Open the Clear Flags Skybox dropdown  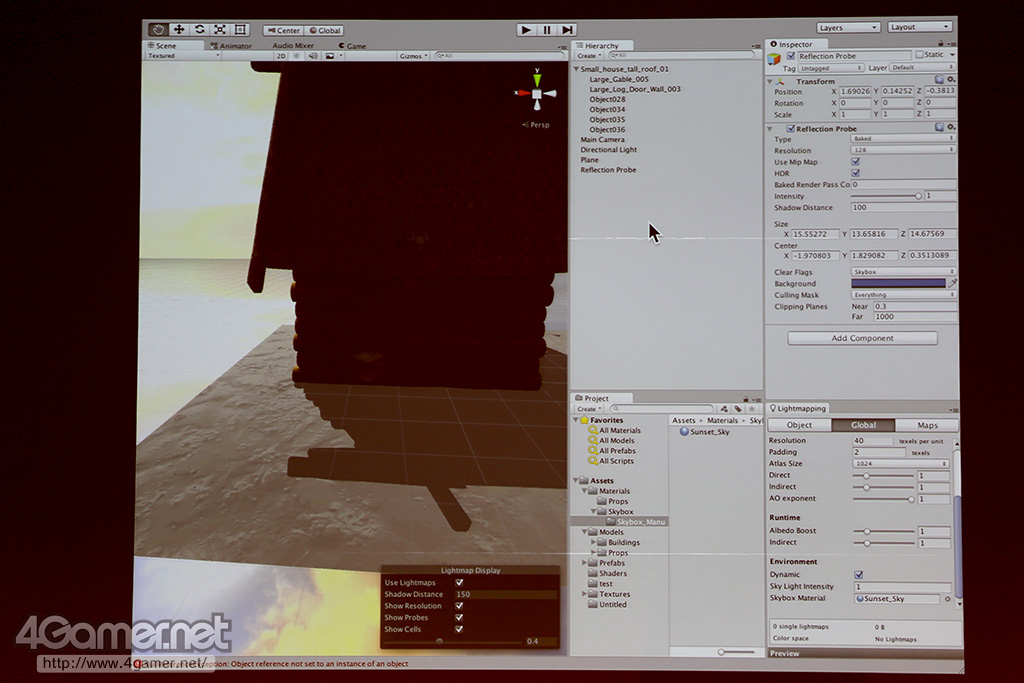(x=902, y=272)
